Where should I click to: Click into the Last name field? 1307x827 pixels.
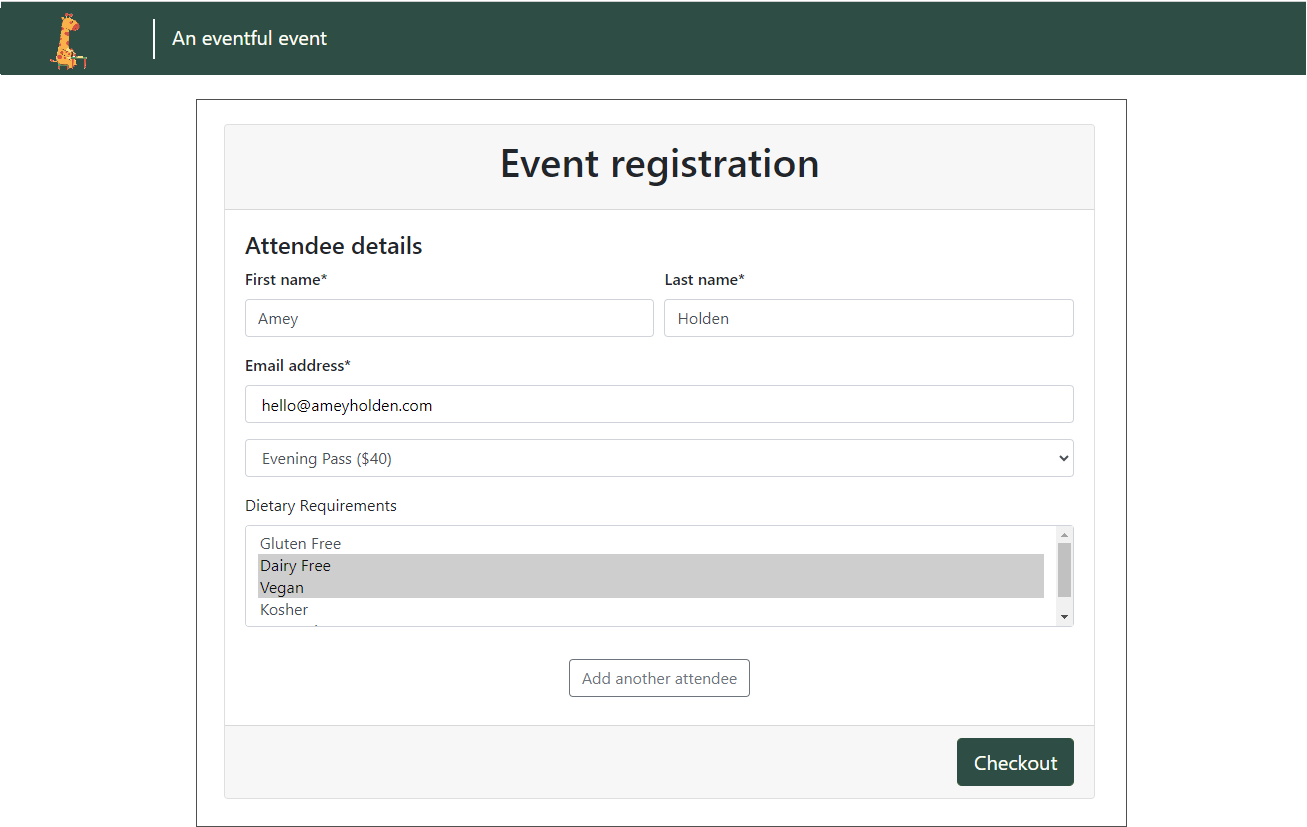(x=869, y=318)
